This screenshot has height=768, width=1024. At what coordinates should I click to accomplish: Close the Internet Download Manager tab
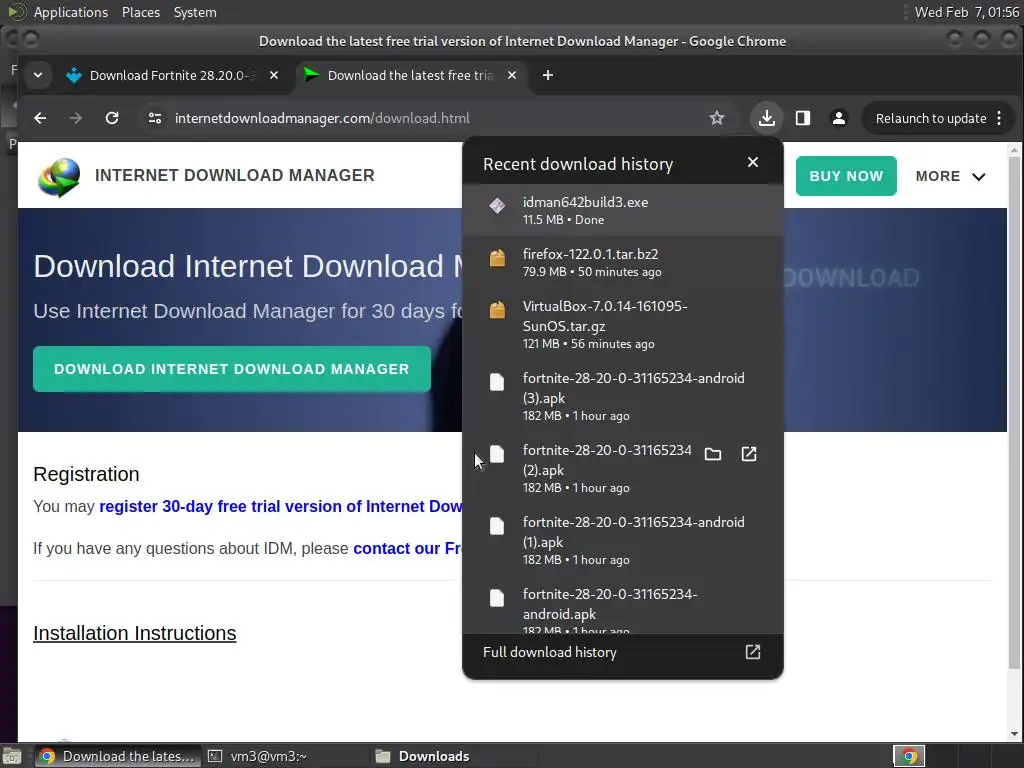pyautogui.click(x=512, y=76)
